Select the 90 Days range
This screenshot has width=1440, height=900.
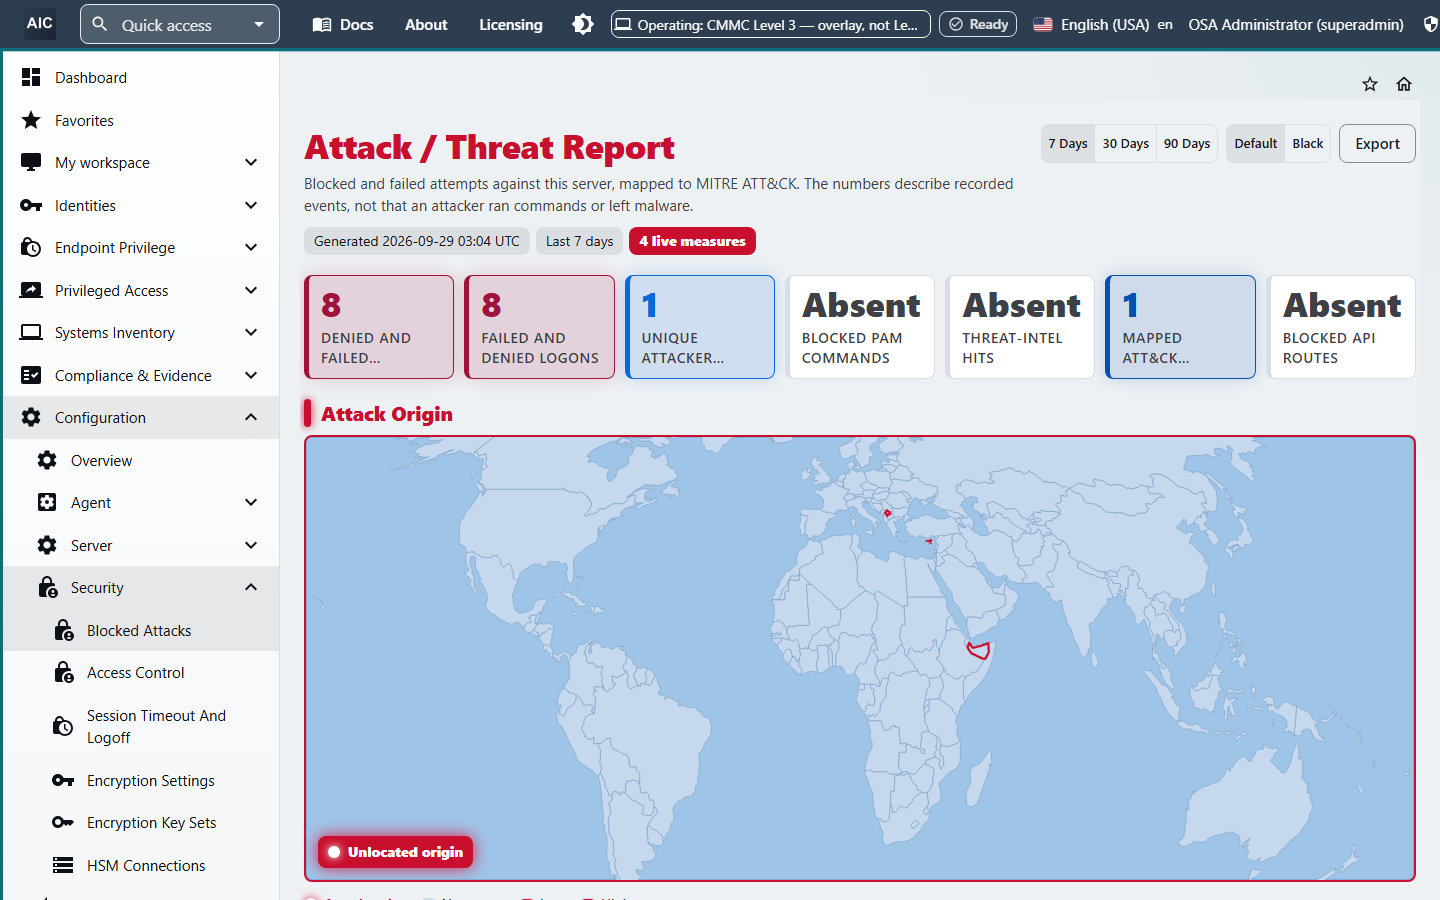point(1187,143)
